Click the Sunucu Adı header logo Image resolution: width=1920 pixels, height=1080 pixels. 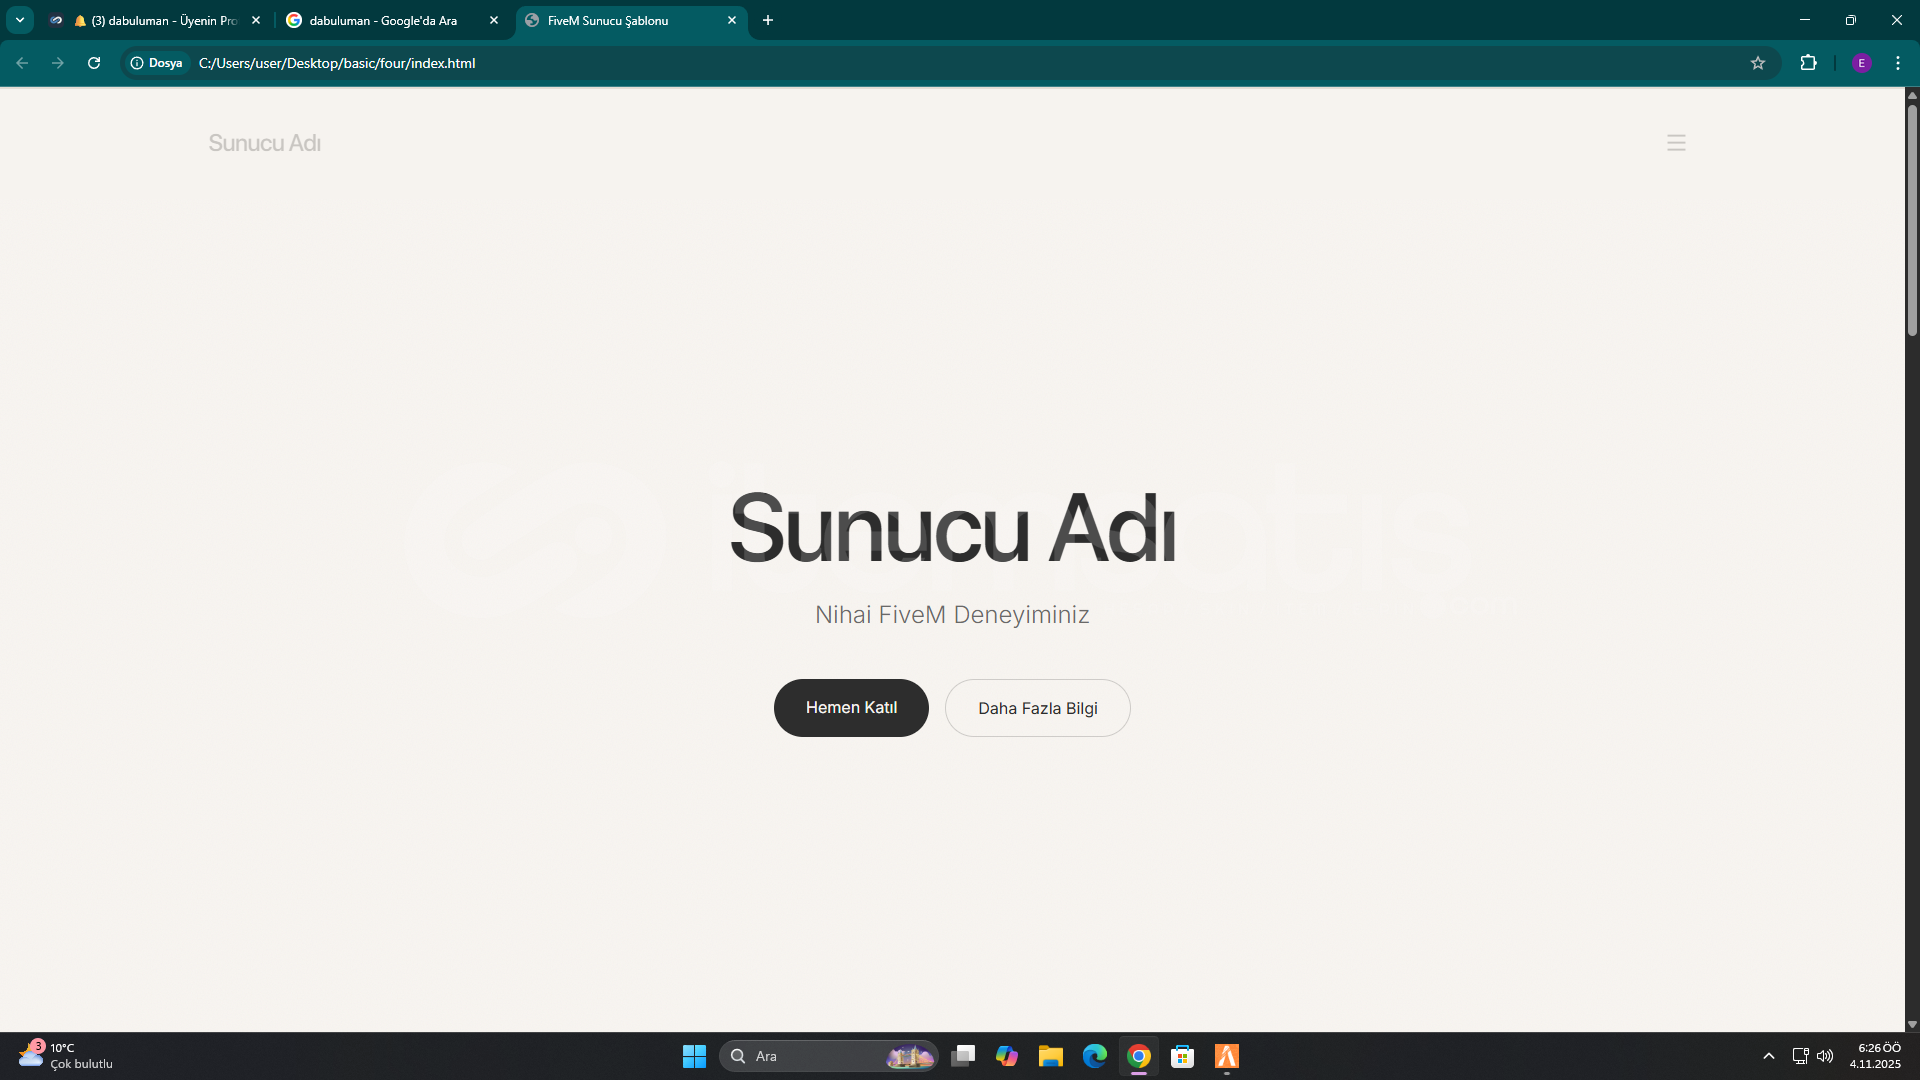264,143
